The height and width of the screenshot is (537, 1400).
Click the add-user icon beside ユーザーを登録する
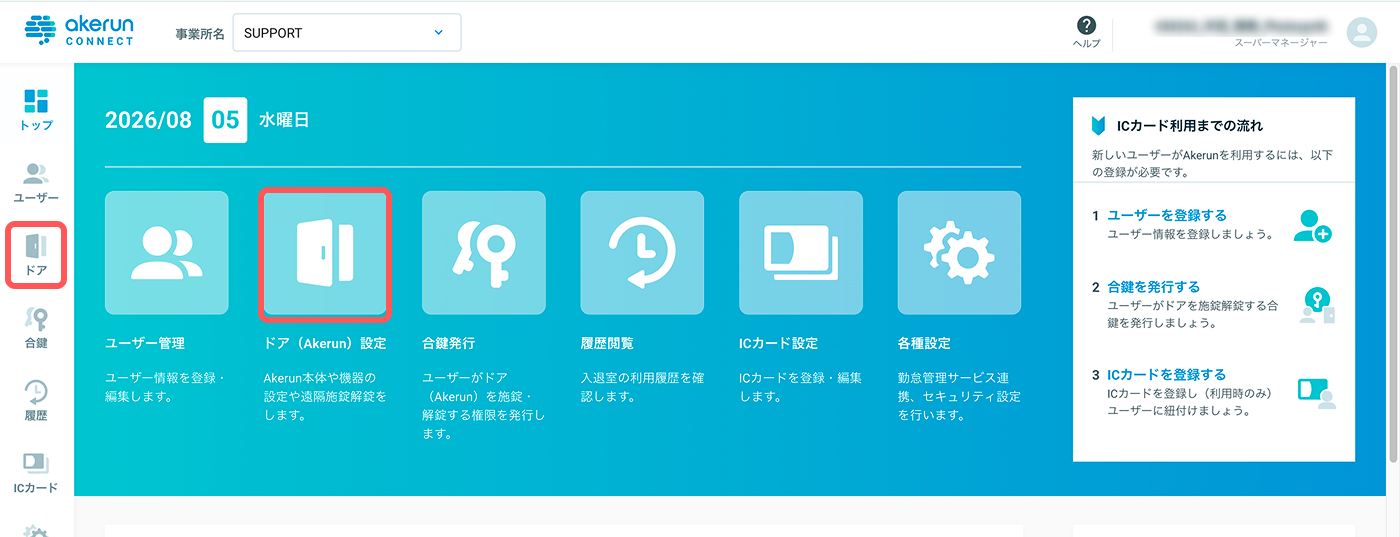tap(1312, 226)
